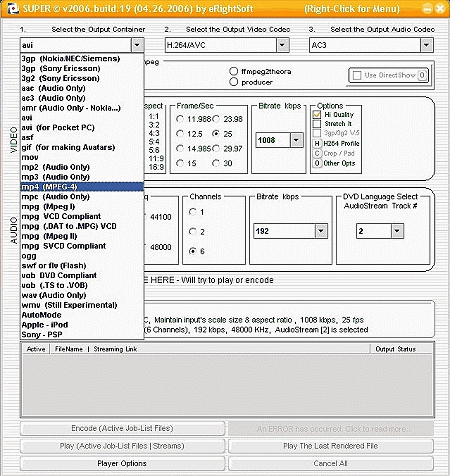The width and height of the screenshot is (450, 476).
Task: Select 12.5 frames per second
Action: coord(180,134)
